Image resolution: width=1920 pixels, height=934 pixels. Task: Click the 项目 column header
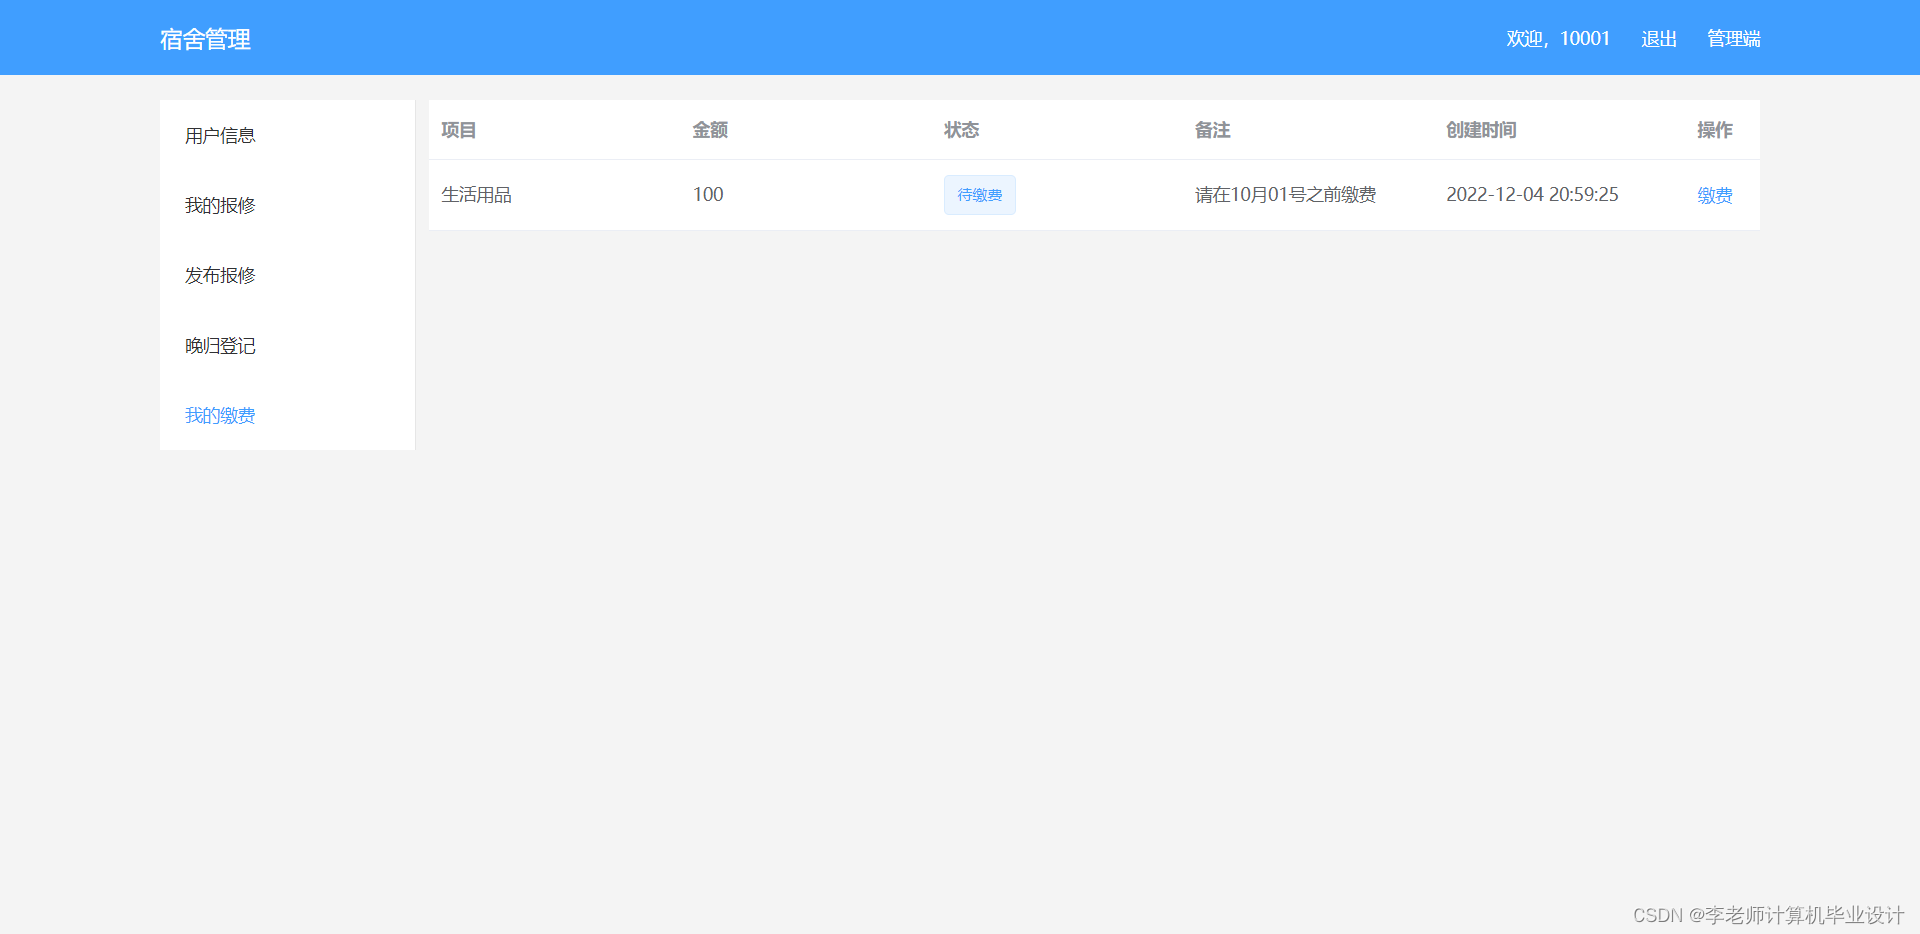pyautogui.click(x=457, y=130)
